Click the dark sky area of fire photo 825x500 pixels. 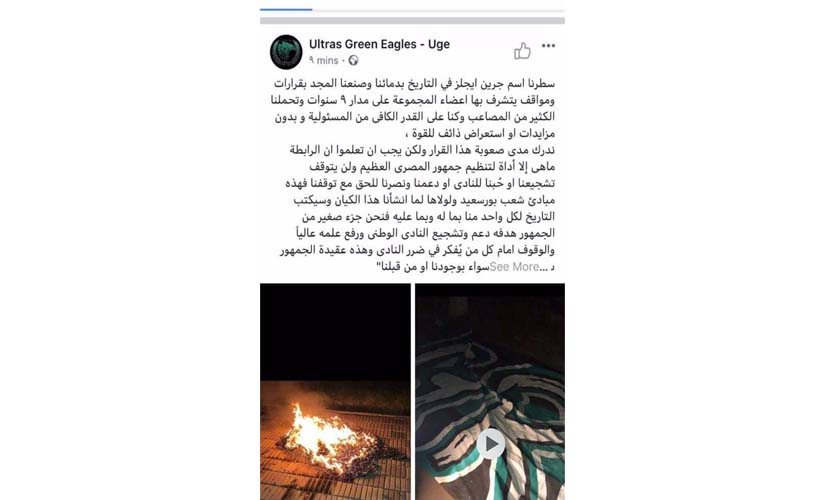click(x=335, y=332)
